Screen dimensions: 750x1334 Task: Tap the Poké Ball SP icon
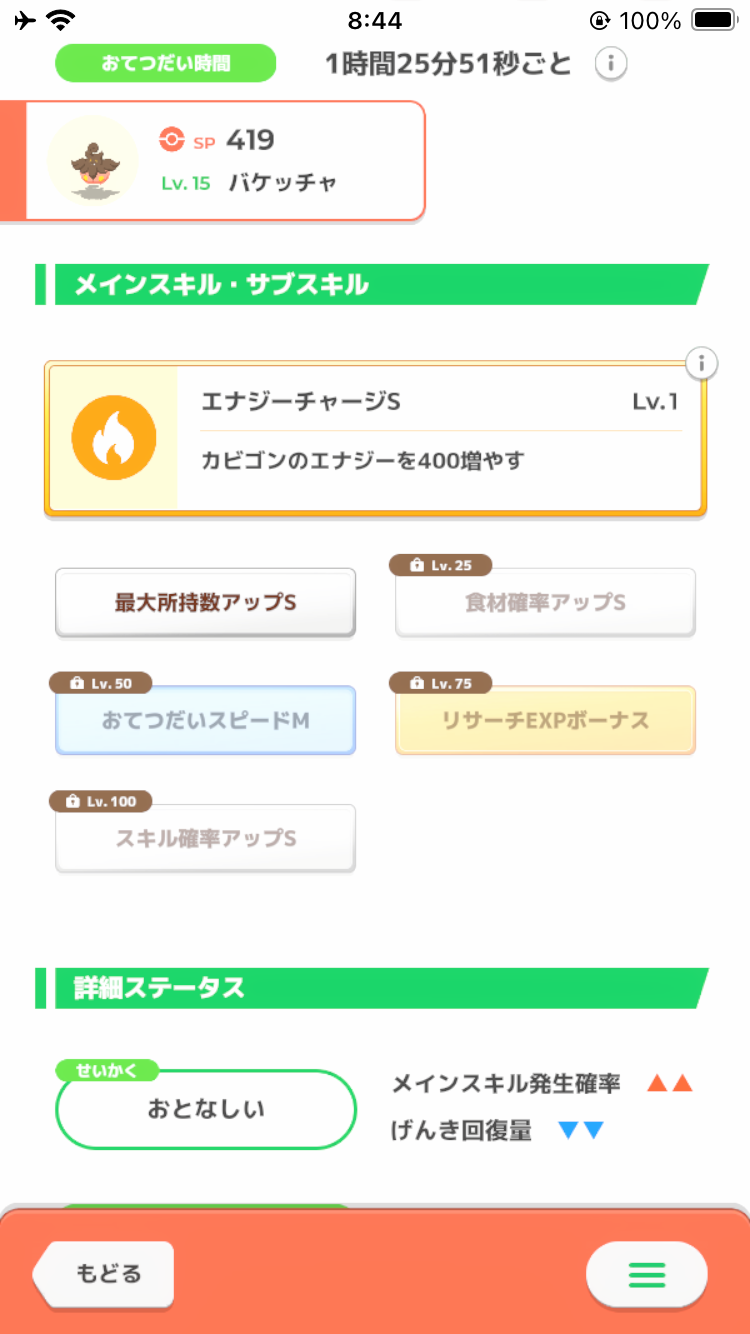172,140
